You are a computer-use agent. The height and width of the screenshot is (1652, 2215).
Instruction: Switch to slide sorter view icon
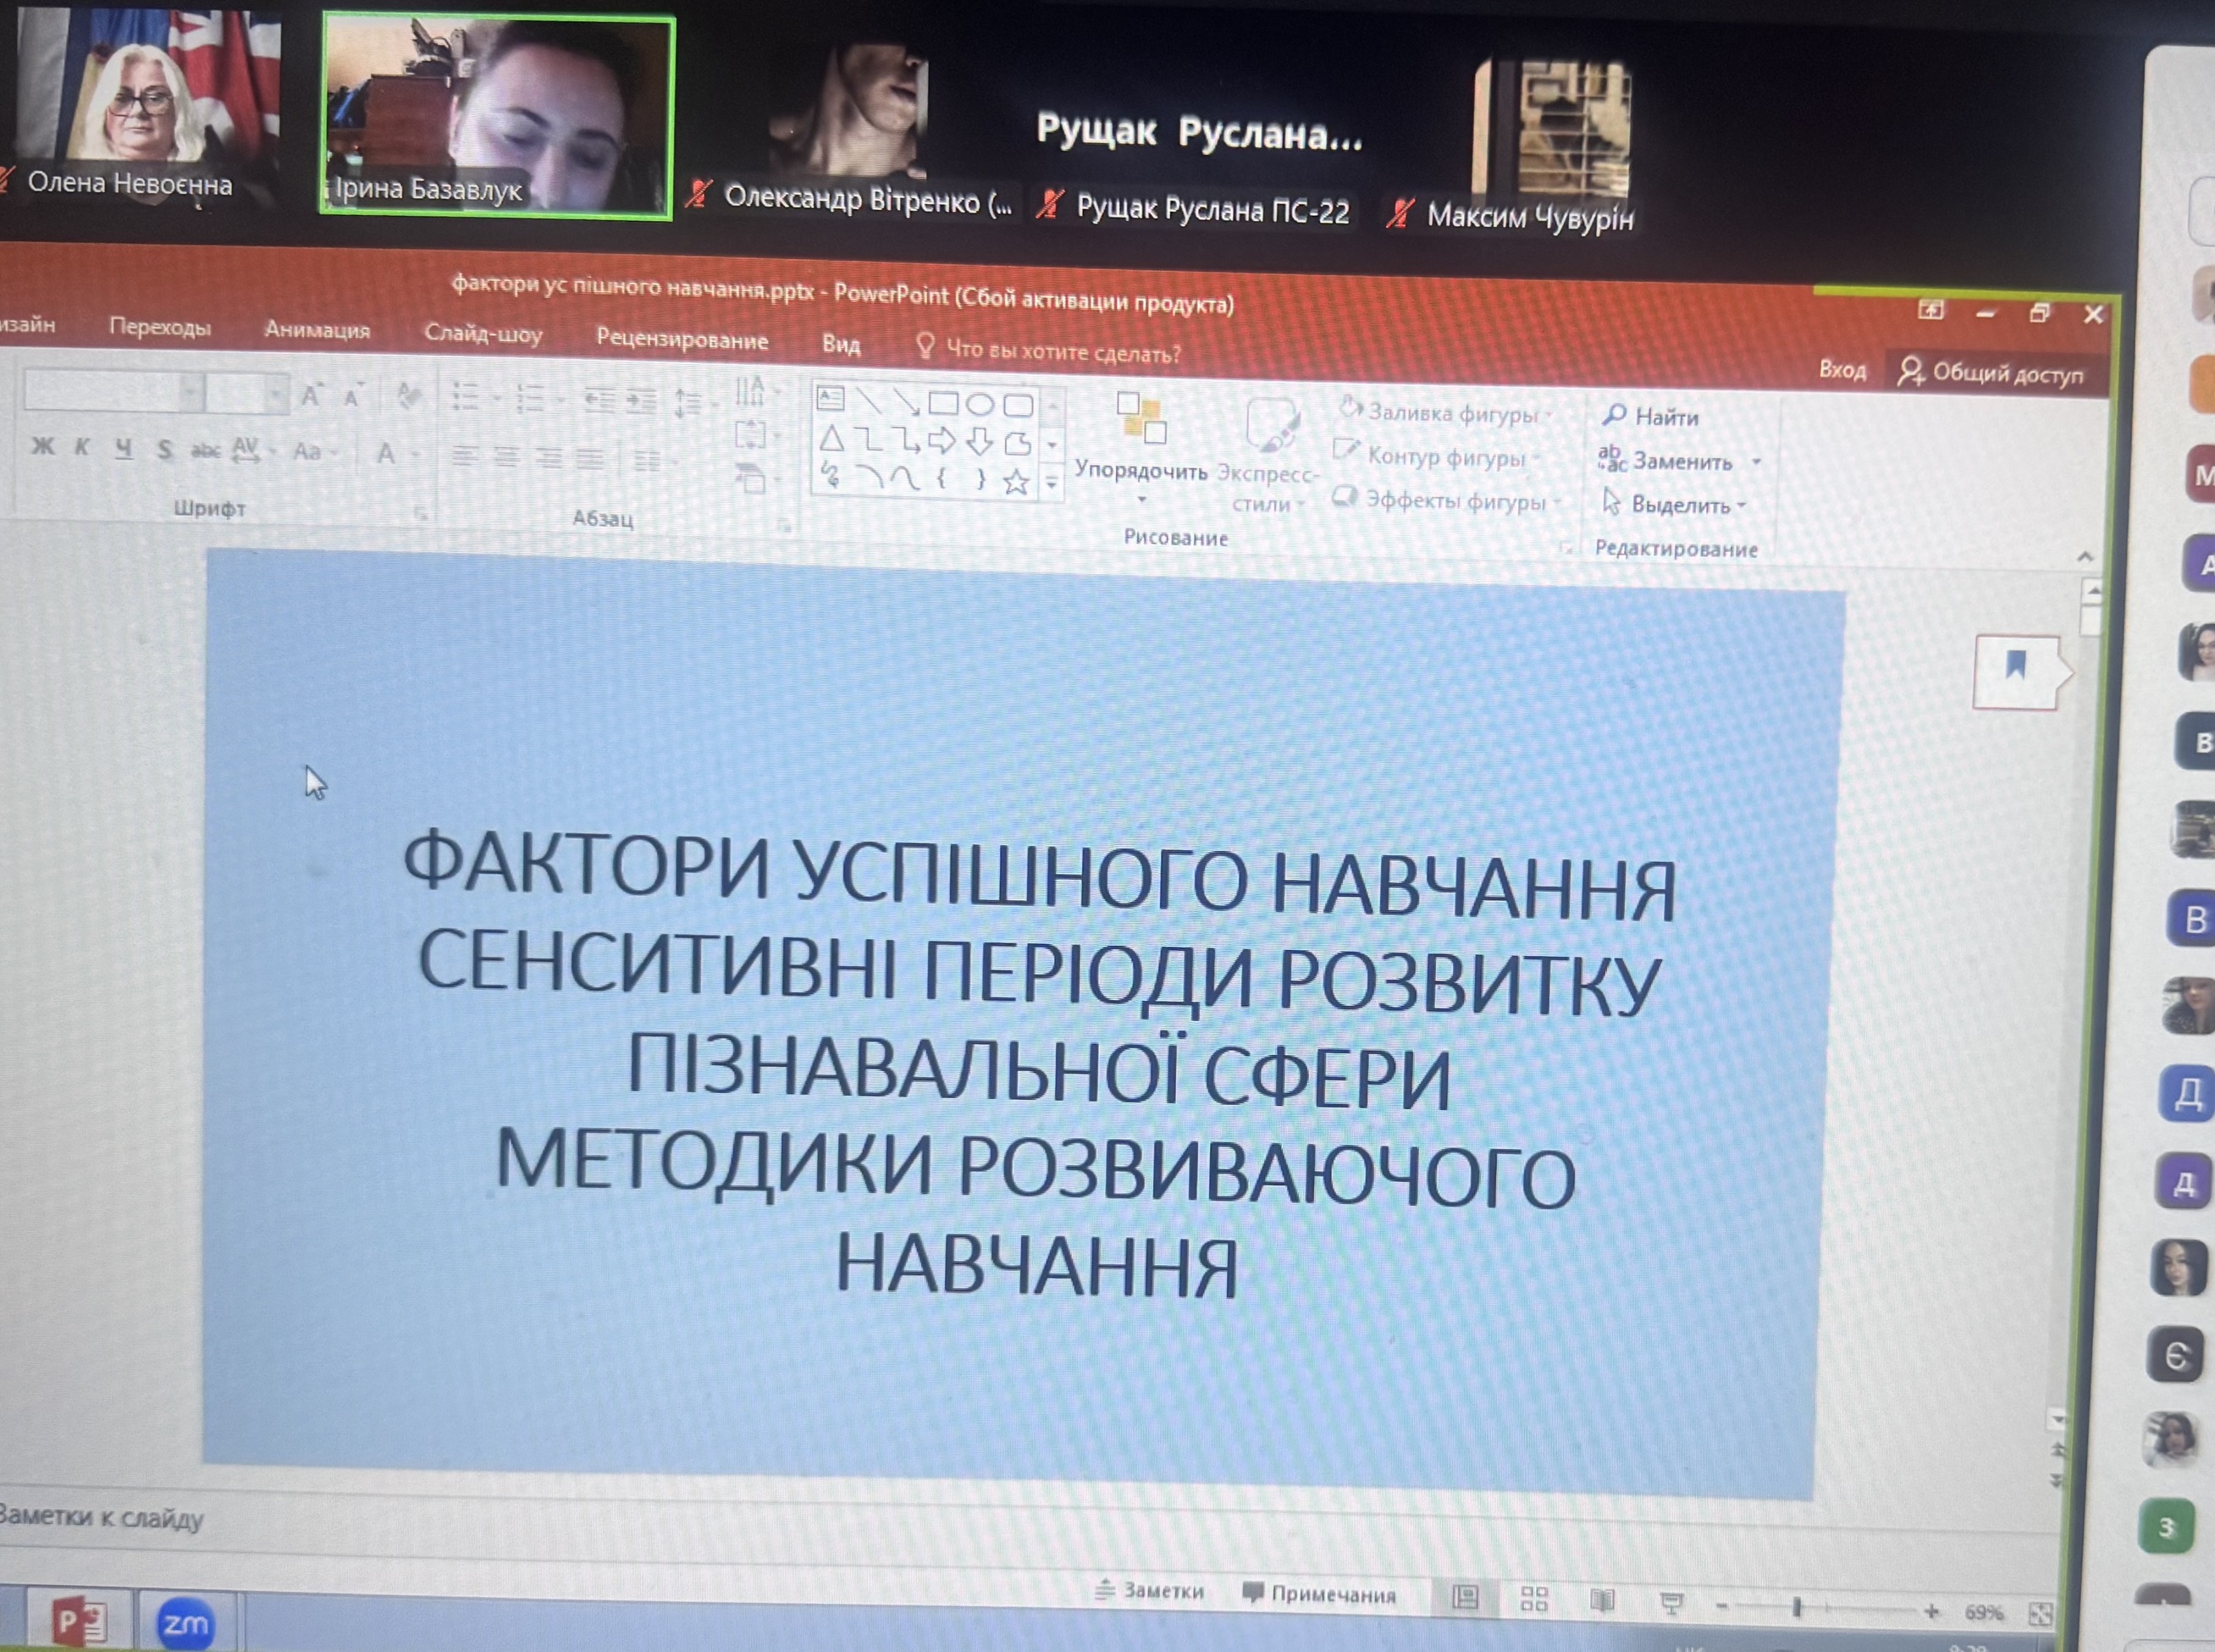click(x=1533, y=1599)
